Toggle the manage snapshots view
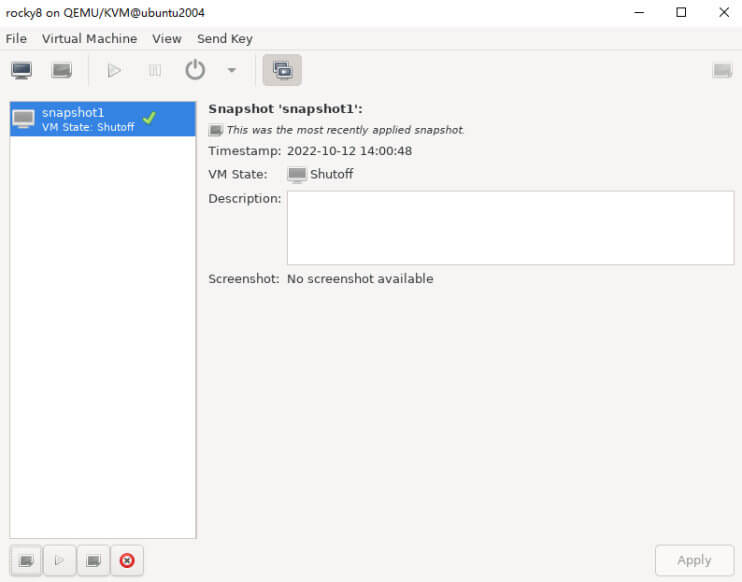742x582 pixels. 282,70
